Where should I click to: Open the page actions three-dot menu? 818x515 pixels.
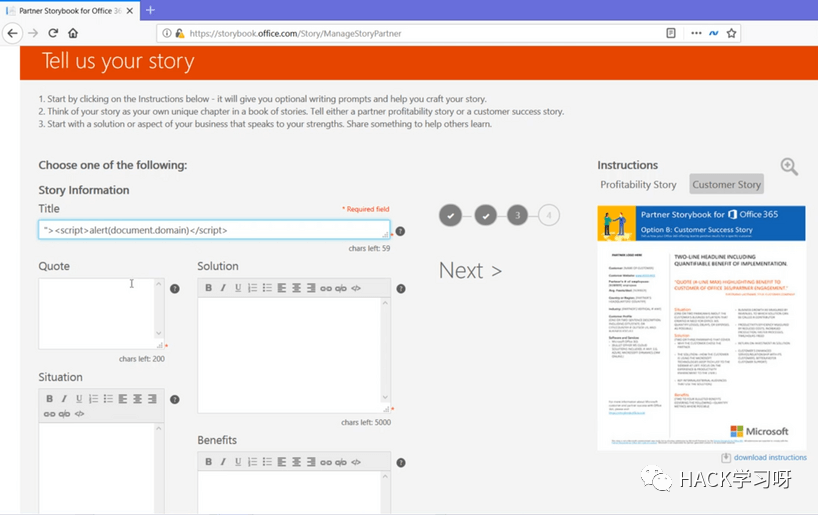pyautogui.click(x=696, y=33)
